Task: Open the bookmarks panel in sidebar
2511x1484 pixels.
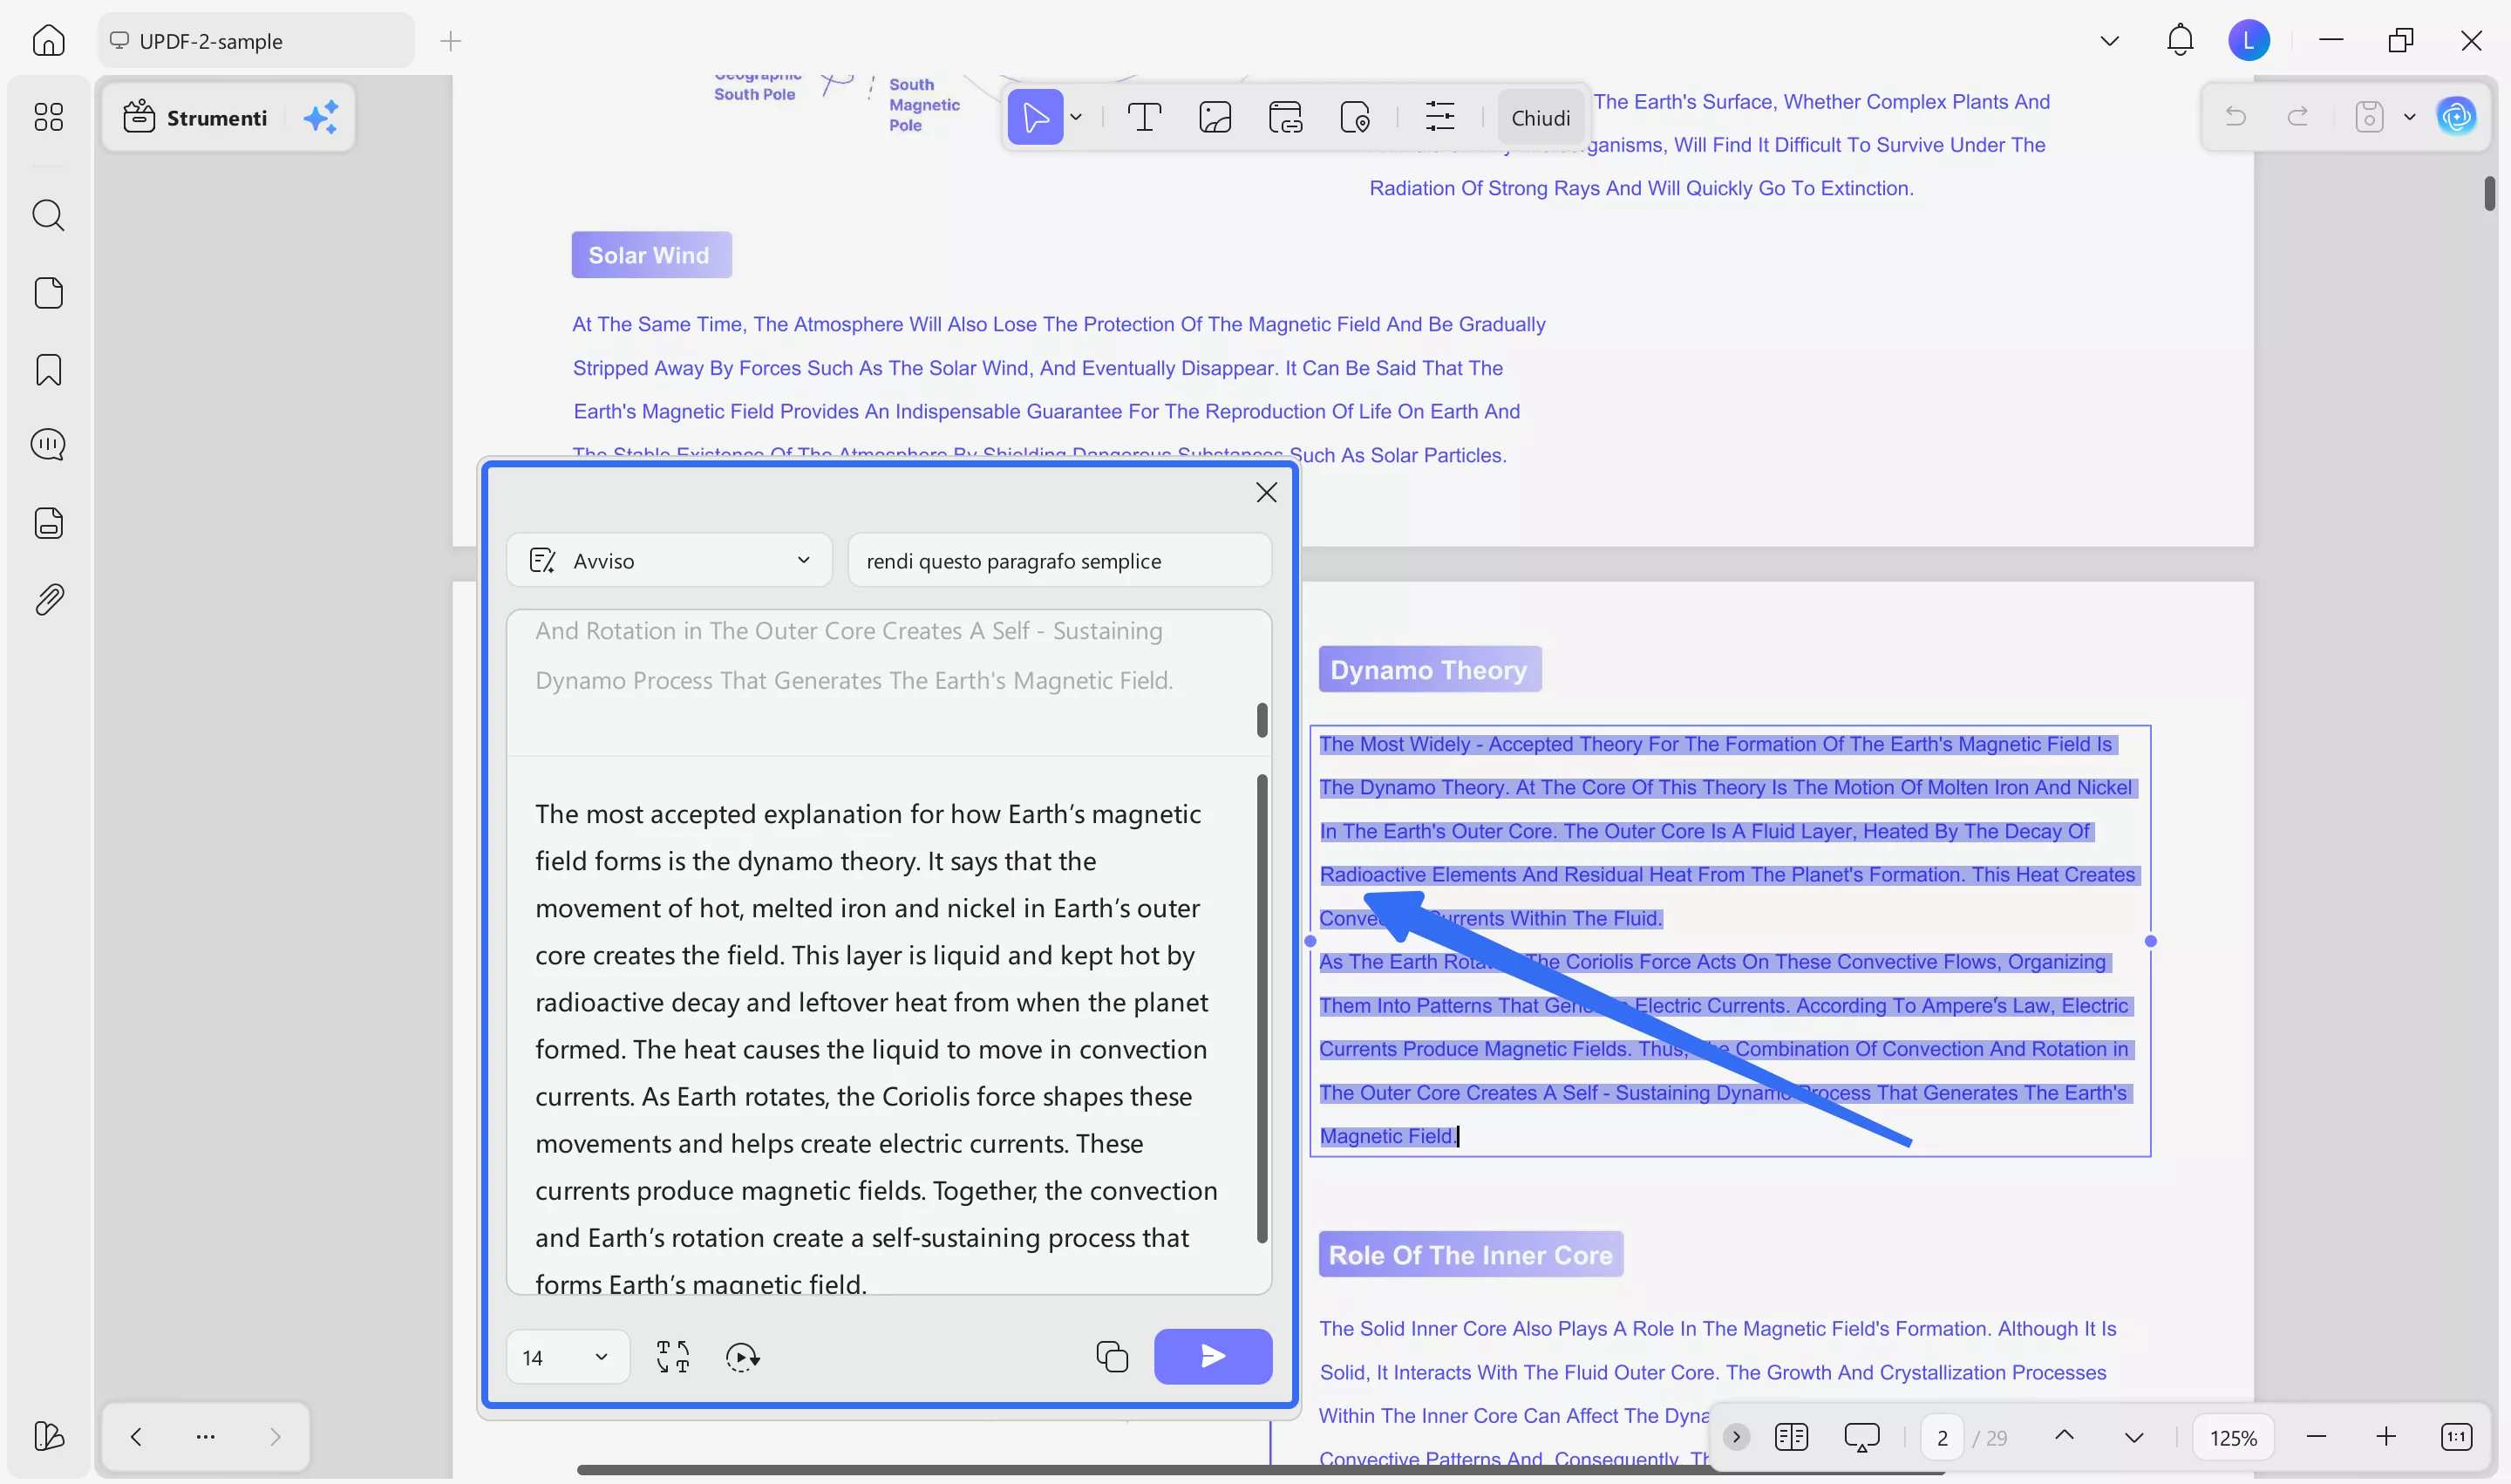Action: point(48,370)
